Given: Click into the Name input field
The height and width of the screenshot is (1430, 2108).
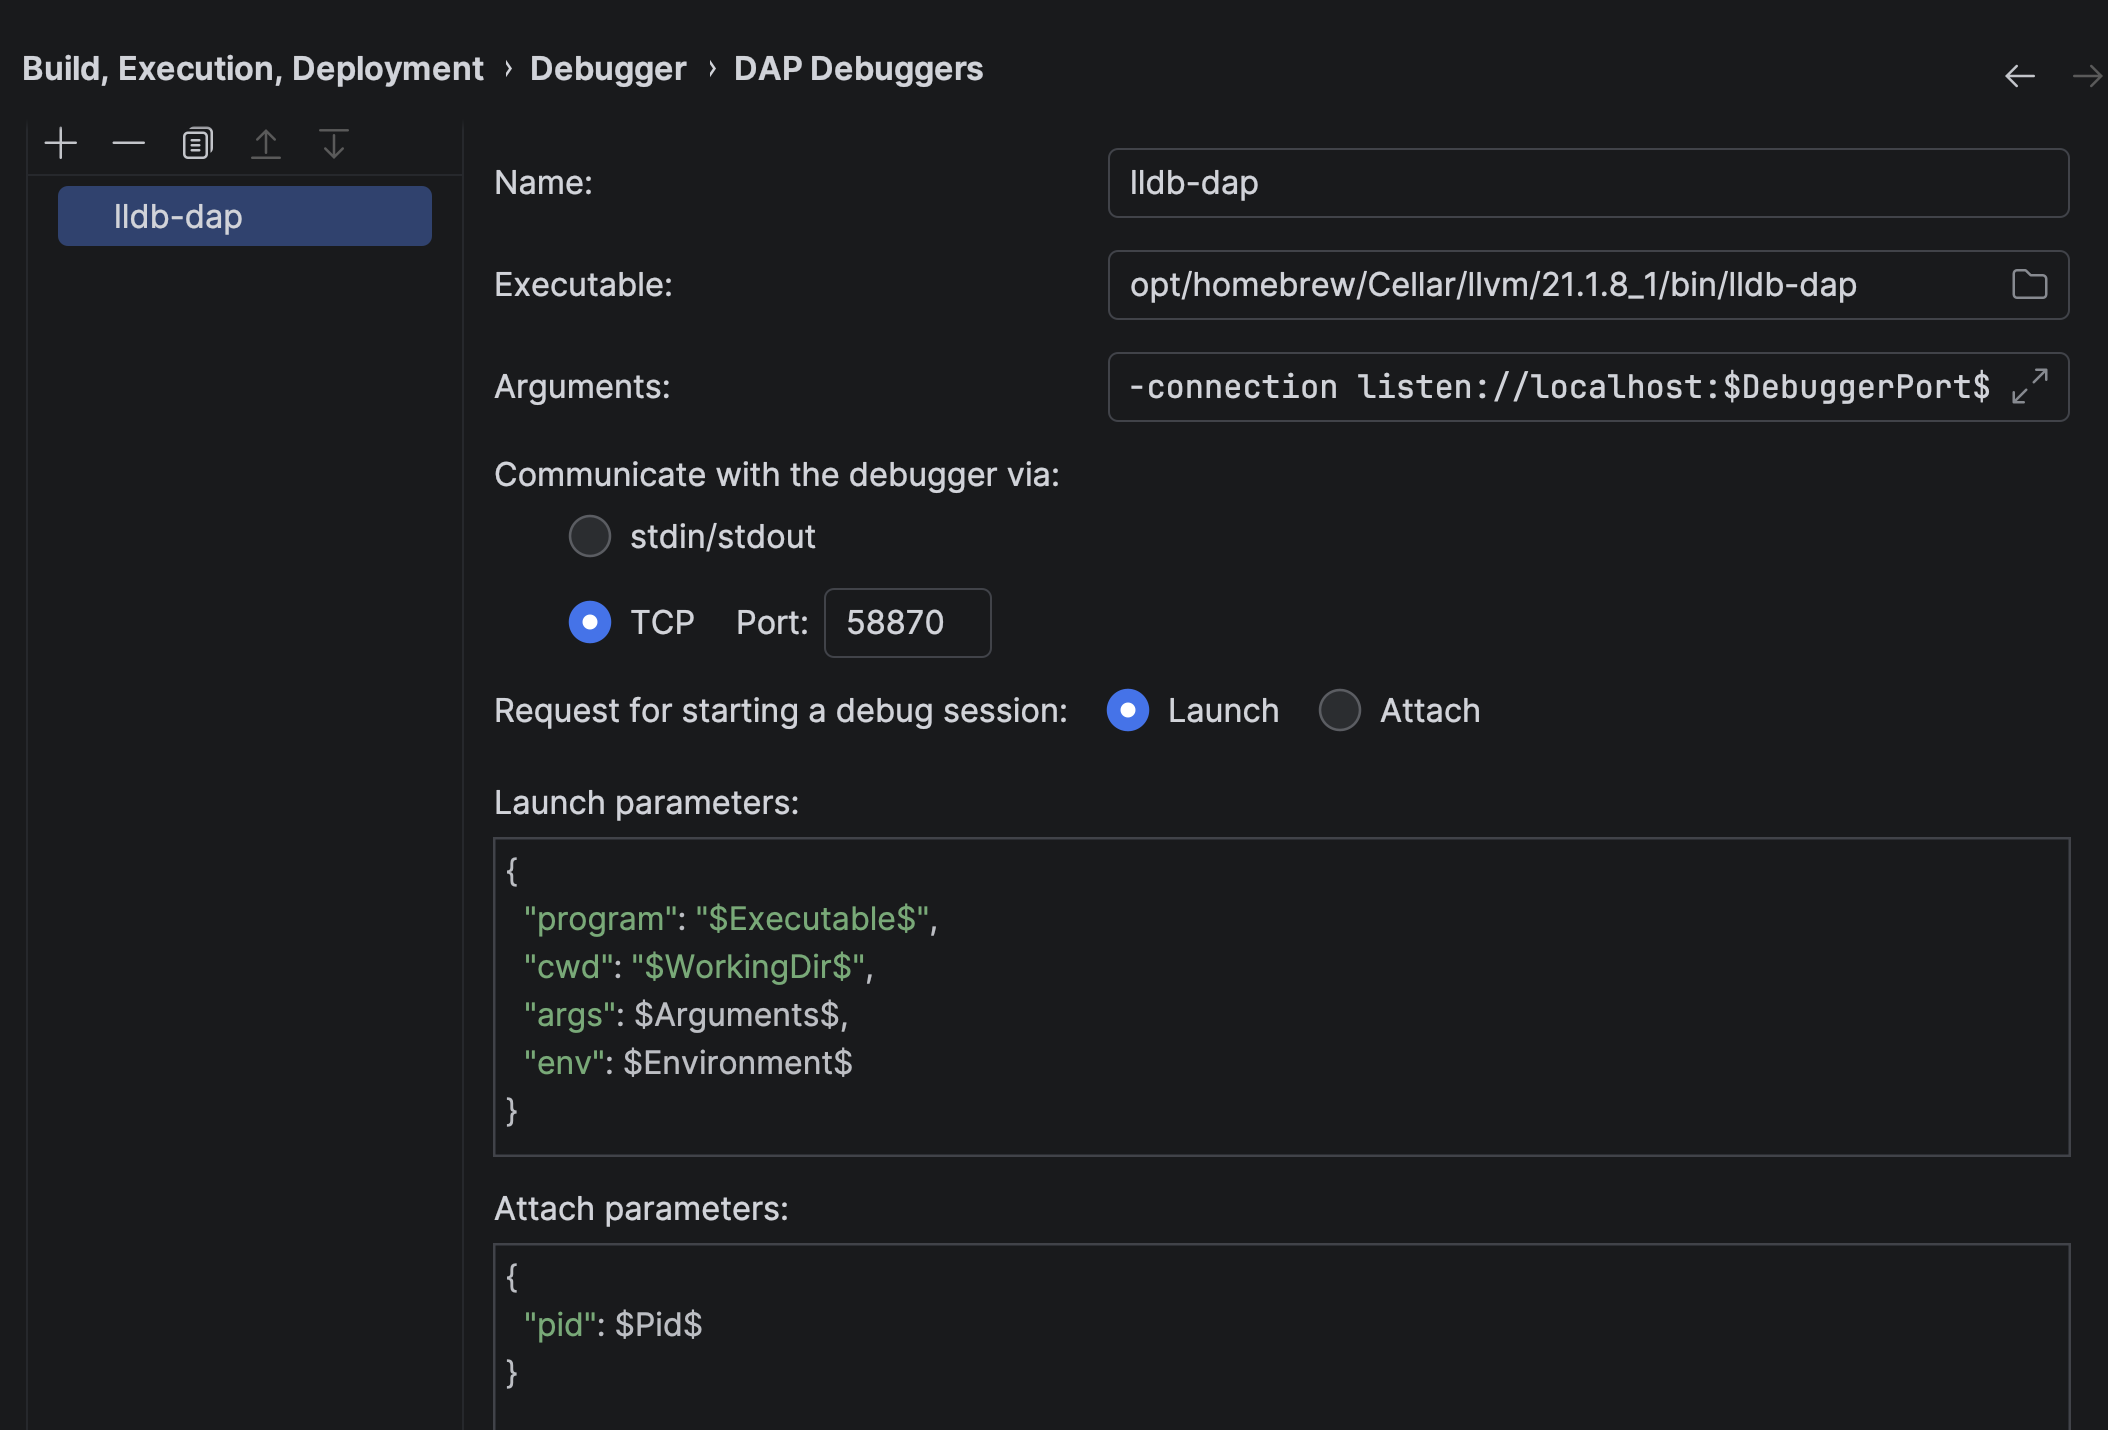Looking at the screenshot, I should pos(1587,183).
